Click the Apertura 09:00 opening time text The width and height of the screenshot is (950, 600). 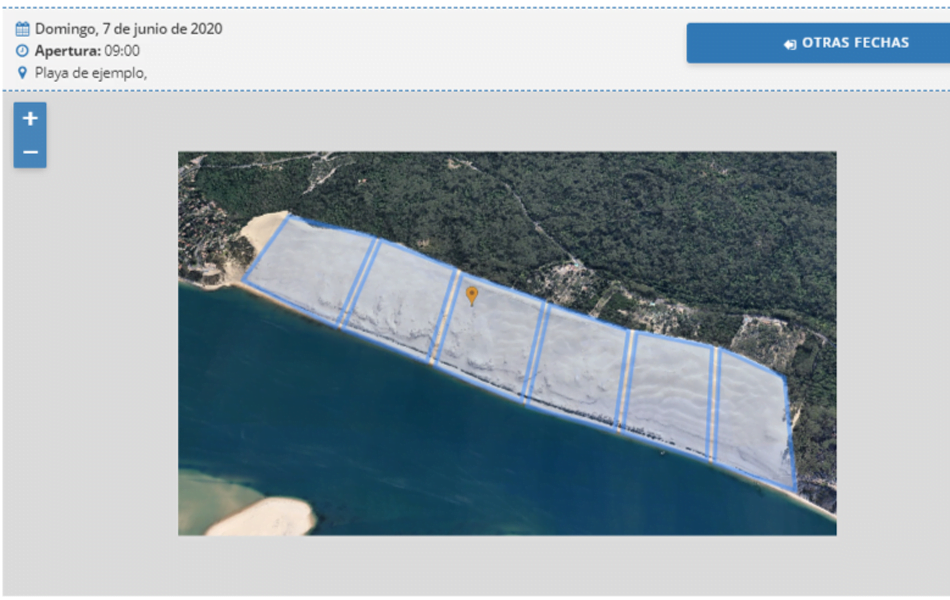[x=87, y=51]
